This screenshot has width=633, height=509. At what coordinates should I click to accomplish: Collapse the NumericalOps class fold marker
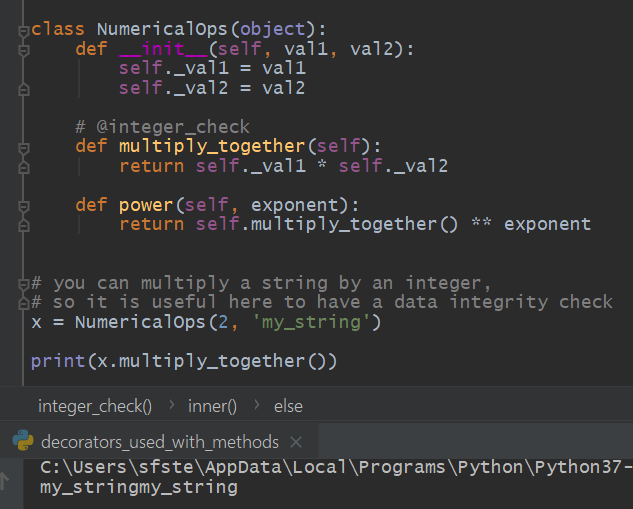click(24, 30)
